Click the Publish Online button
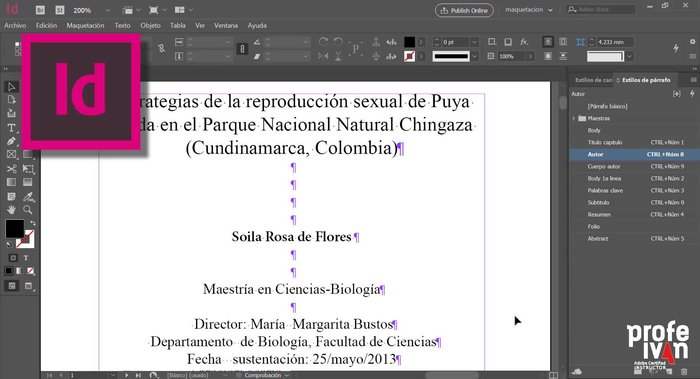 pos(464,10)
